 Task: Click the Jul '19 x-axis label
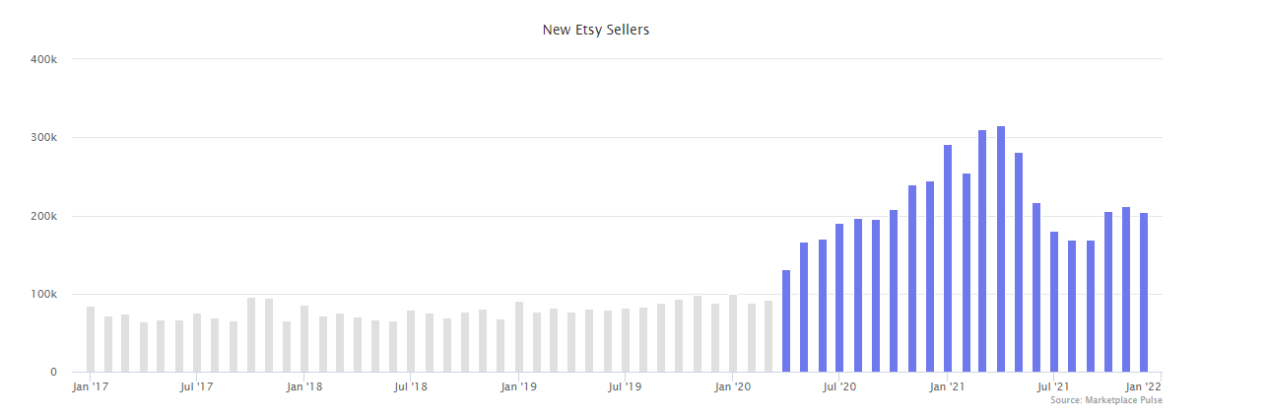click(x=625, y=385)
